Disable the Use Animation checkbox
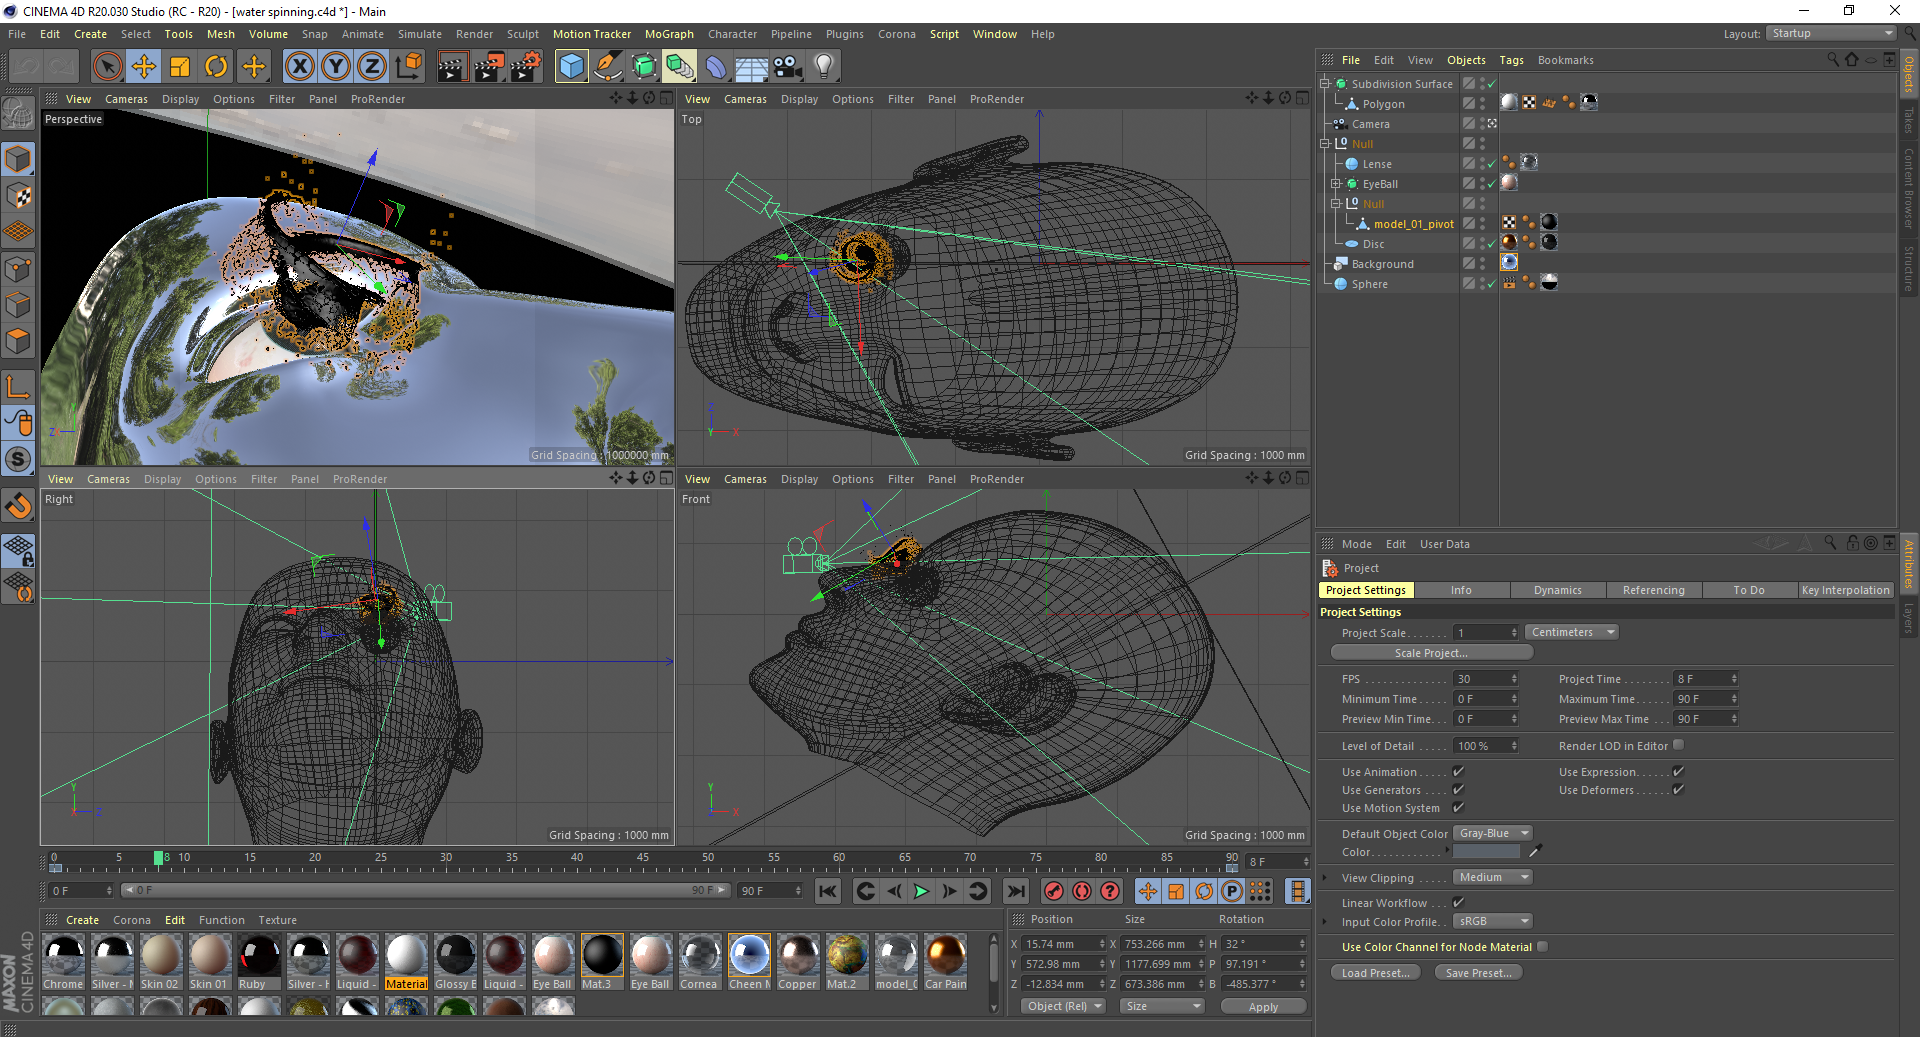The width and height of the screenshot is (1920, 1037). (x=1458, y=772)
